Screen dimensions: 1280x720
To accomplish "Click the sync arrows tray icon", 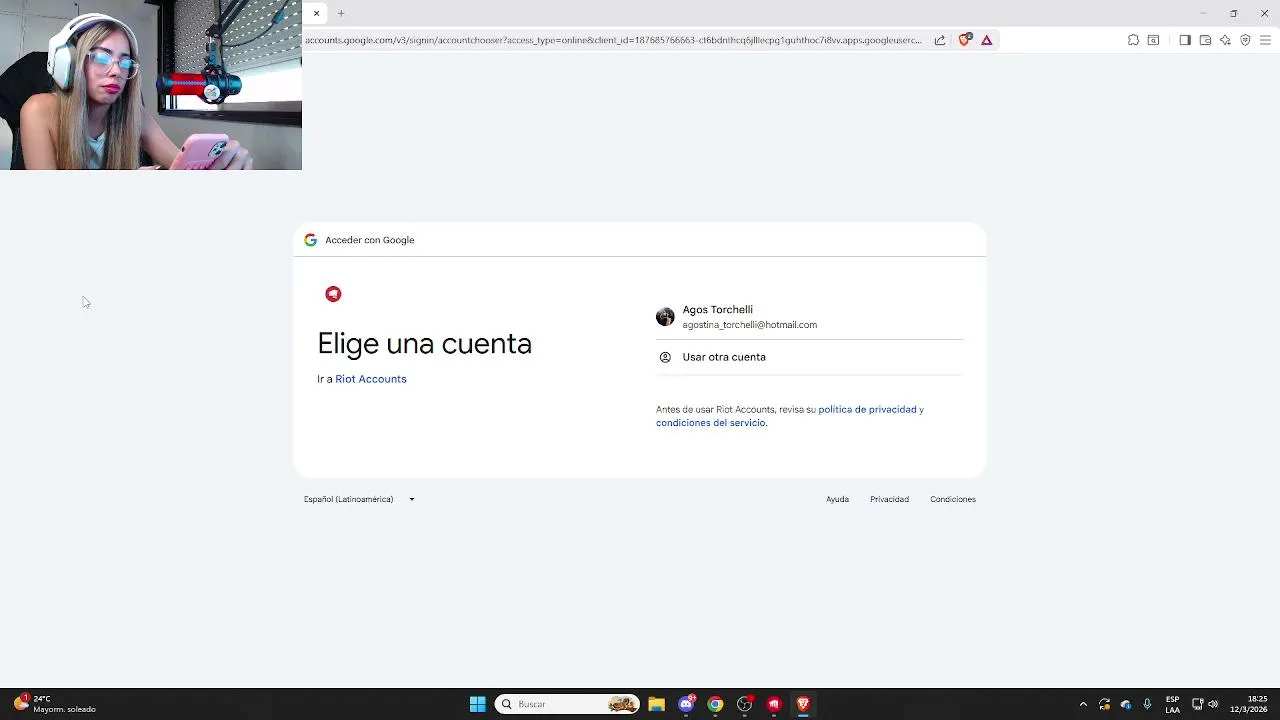I will coord(1104,704).
